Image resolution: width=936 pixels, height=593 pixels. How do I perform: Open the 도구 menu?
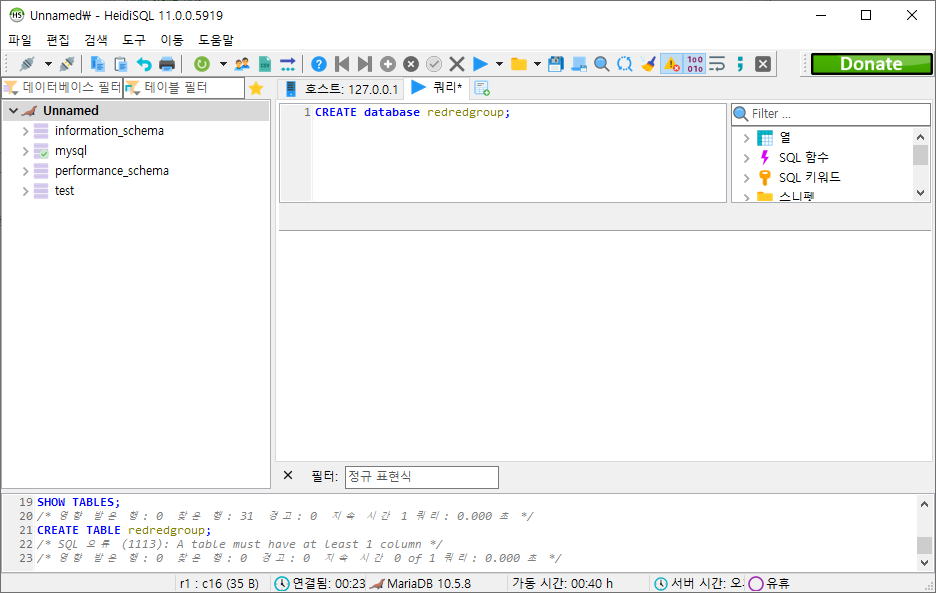coord(134,40)
